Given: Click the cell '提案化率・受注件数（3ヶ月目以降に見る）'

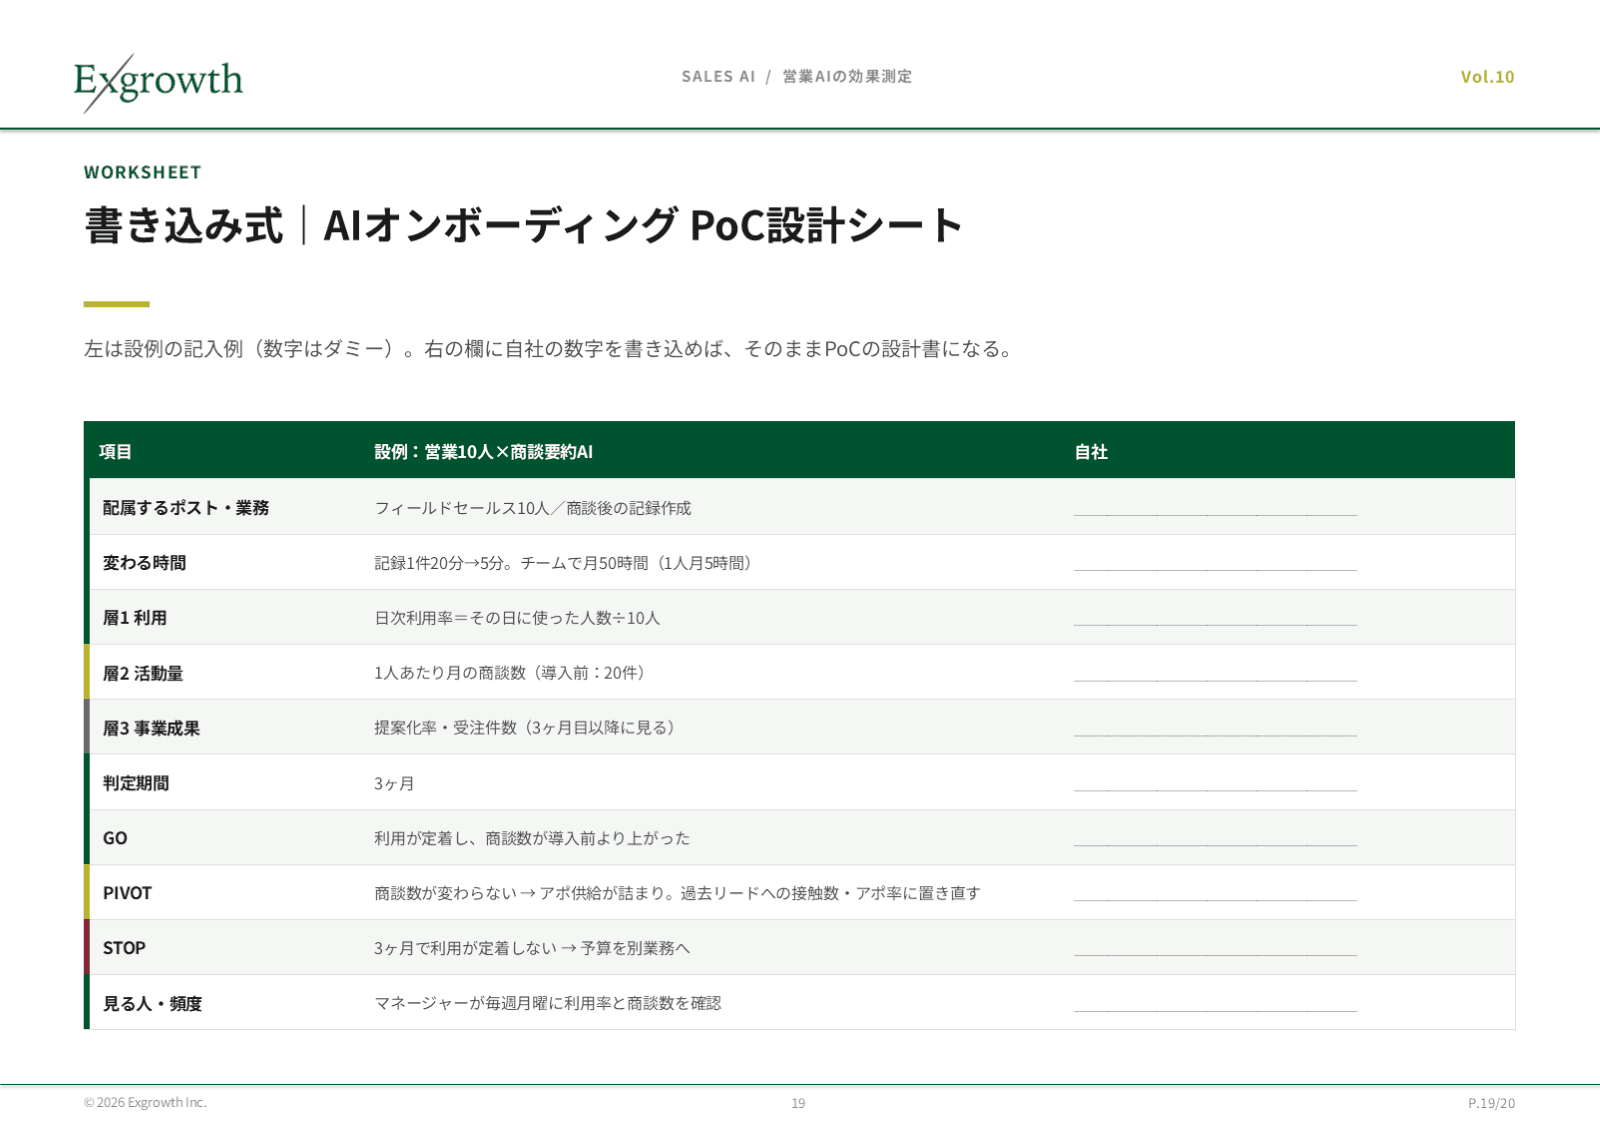Looking at the screenshot, I should pos(528,728).
